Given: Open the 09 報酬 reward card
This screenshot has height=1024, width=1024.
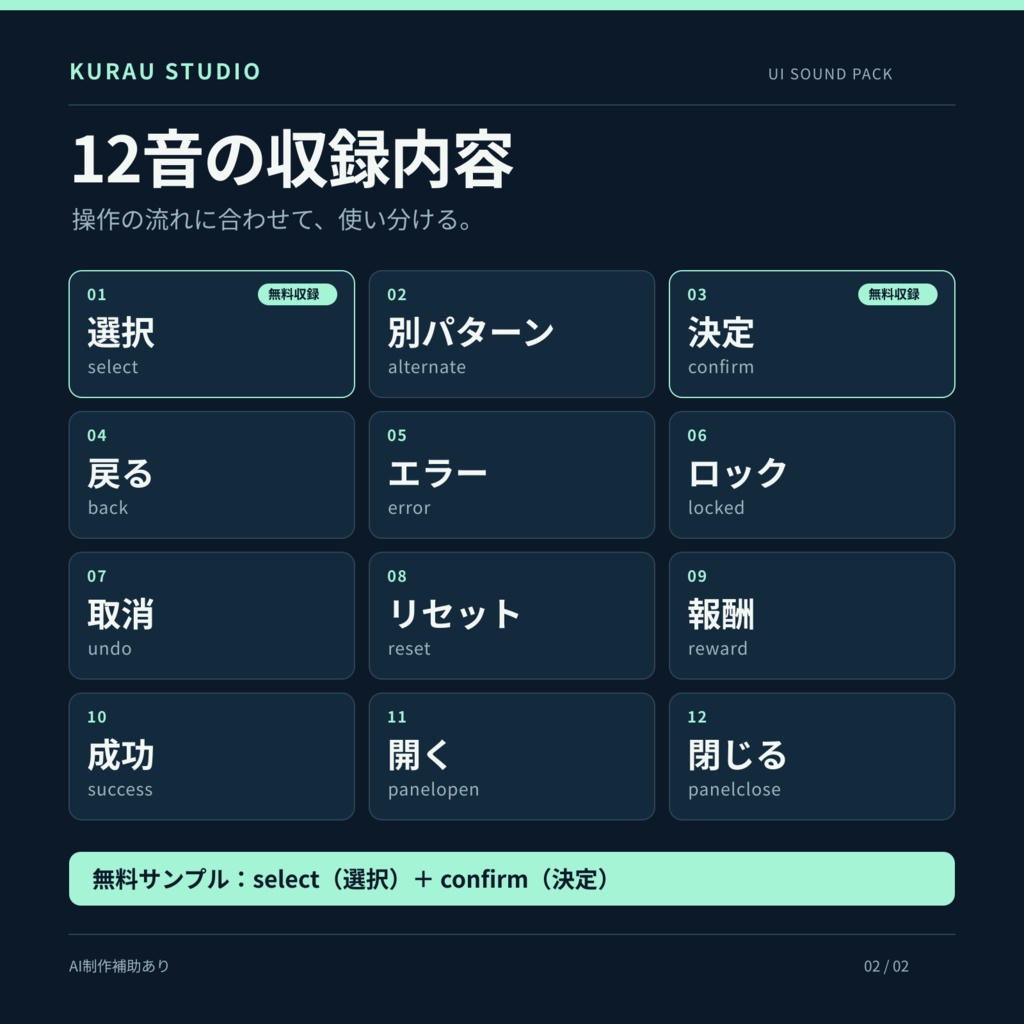Looking at the screenshot, I should tap(812, 616).
